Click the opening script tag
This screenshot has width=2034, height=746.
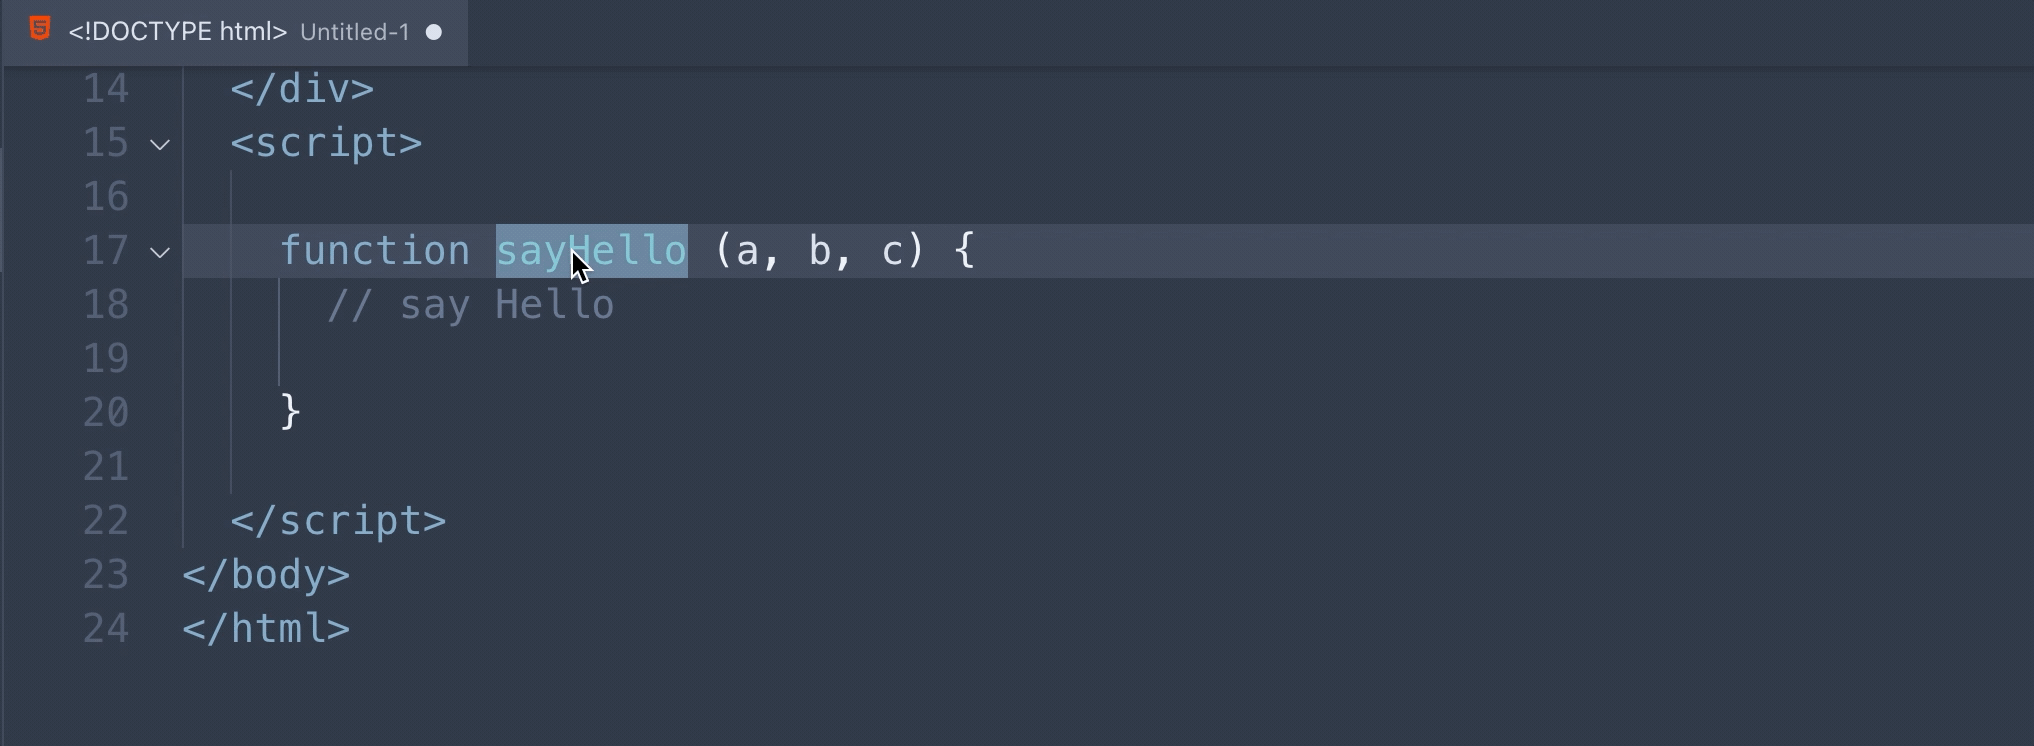click(x=327, y=143)
